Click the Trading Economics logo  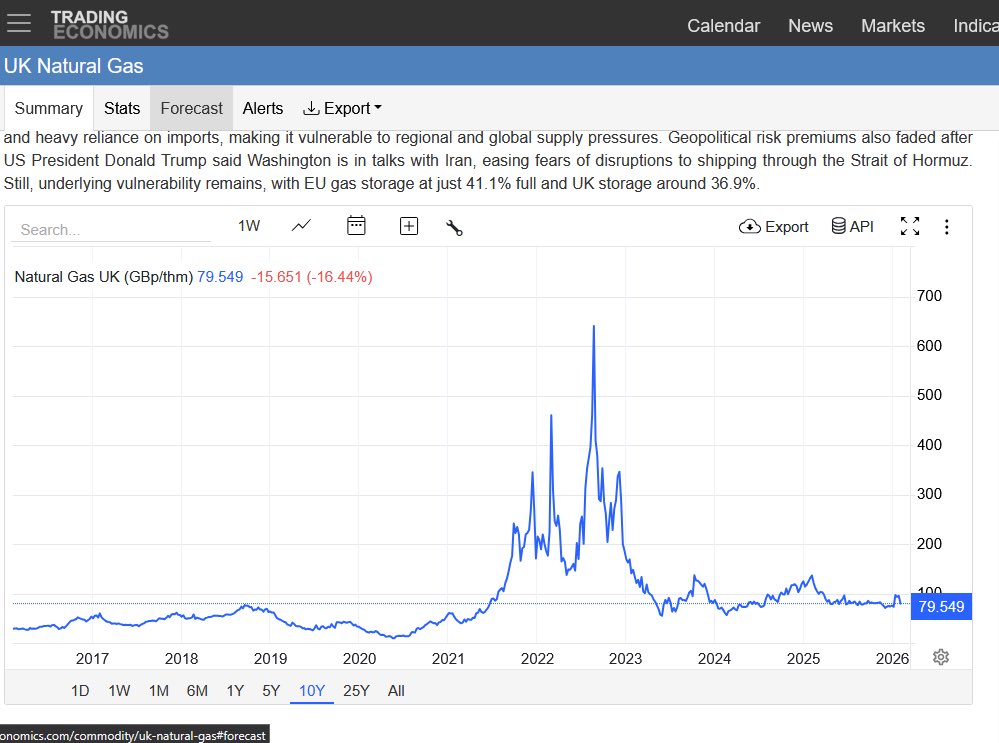(x=110, y=25)
